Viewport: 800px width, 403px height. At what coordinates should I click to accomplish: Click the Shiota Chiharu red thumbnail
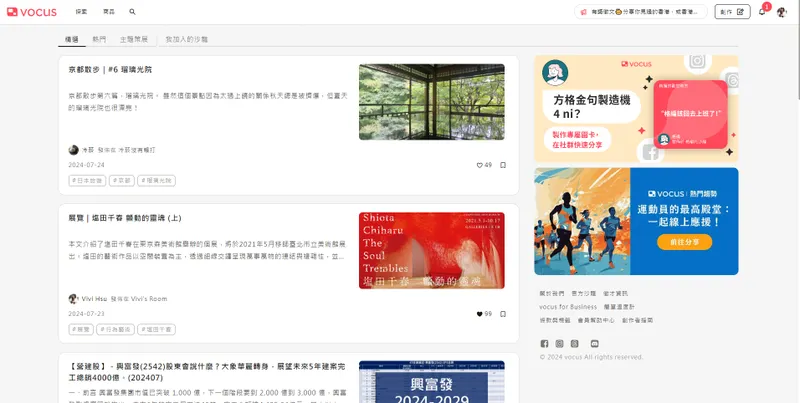[432, 250]
